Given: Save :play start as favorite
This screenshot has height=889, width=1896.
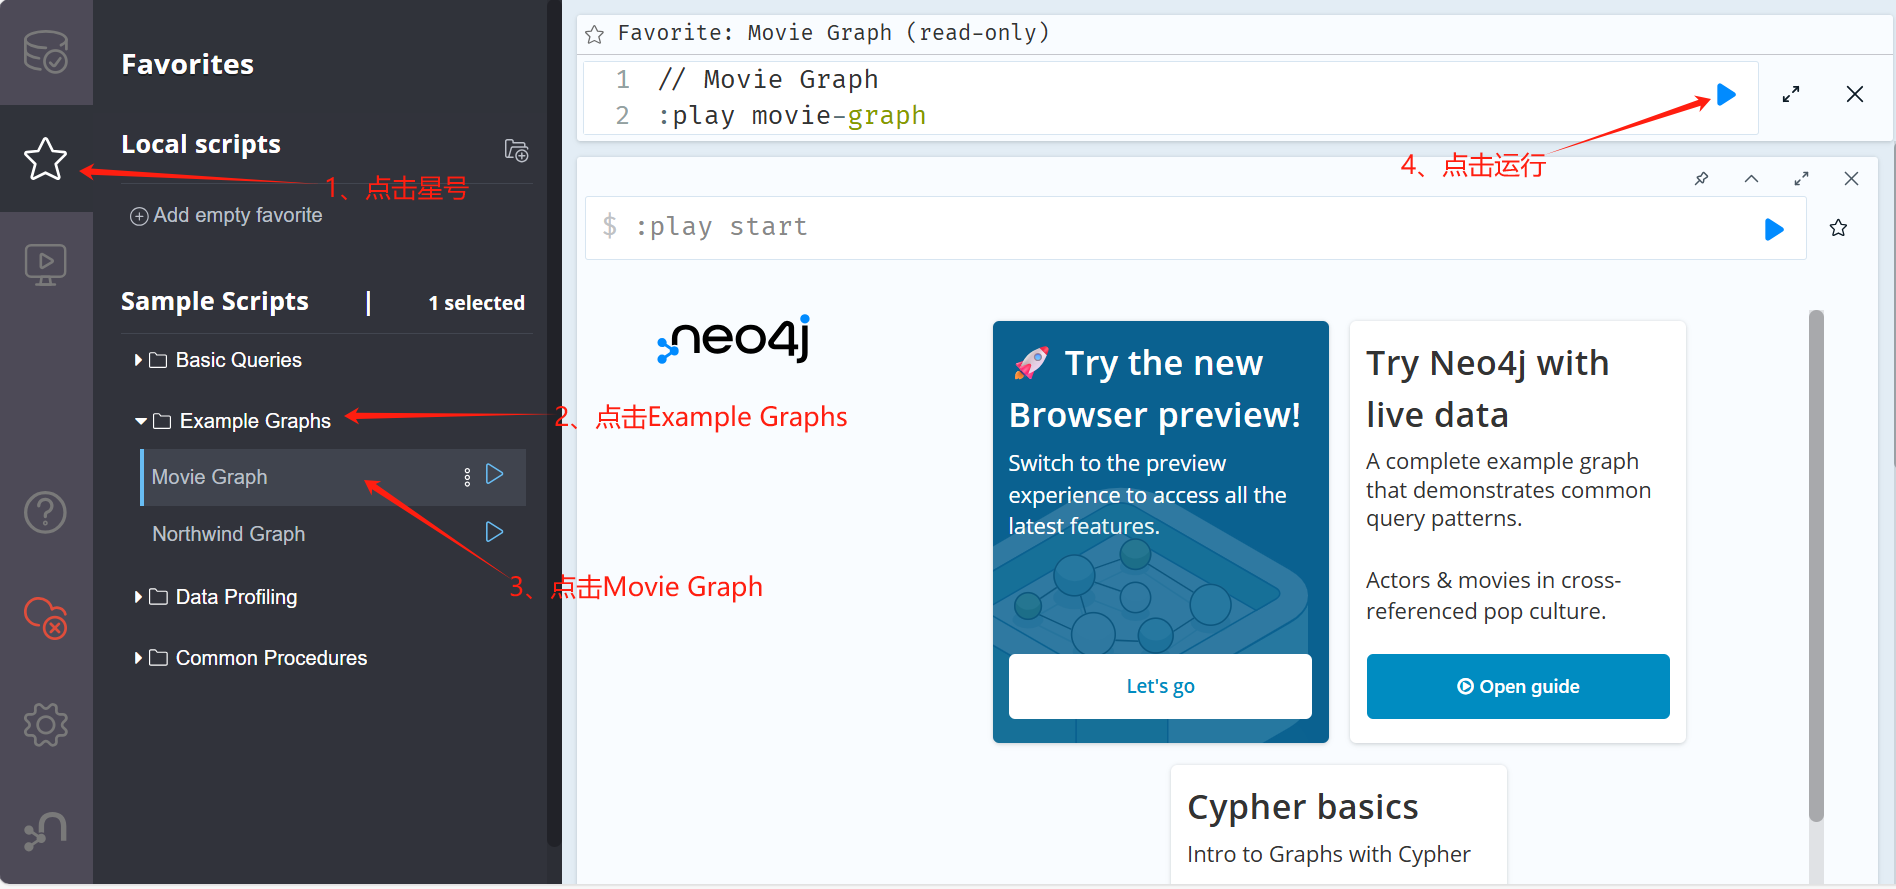Looking at the screenshot, I should 1838,228.
